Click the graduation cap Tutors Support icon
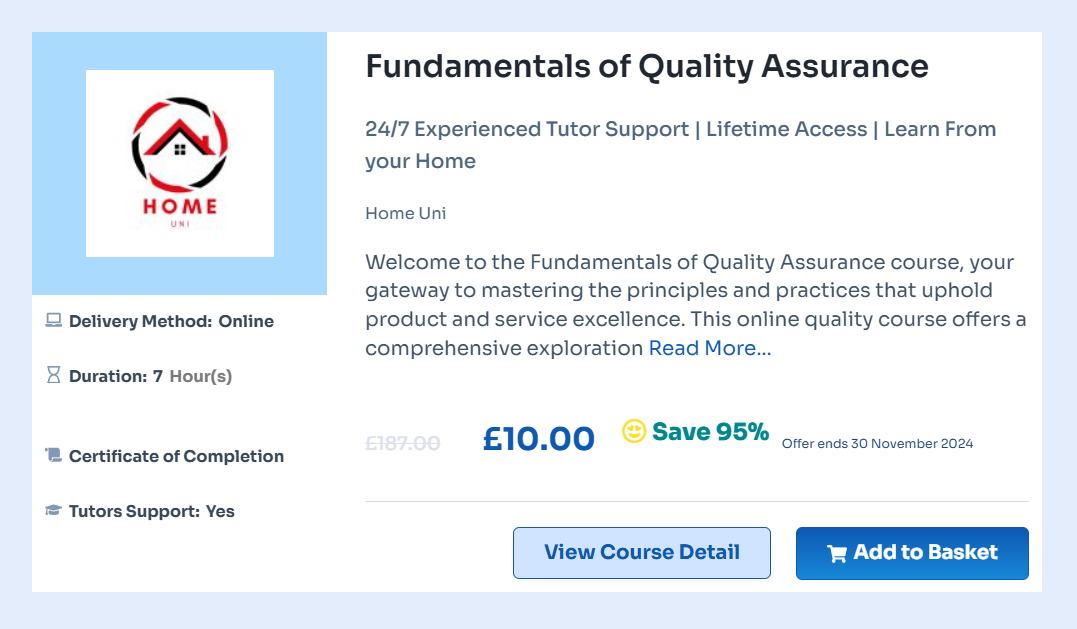This screenshot has width=1077, height=629. click(54, 511)
